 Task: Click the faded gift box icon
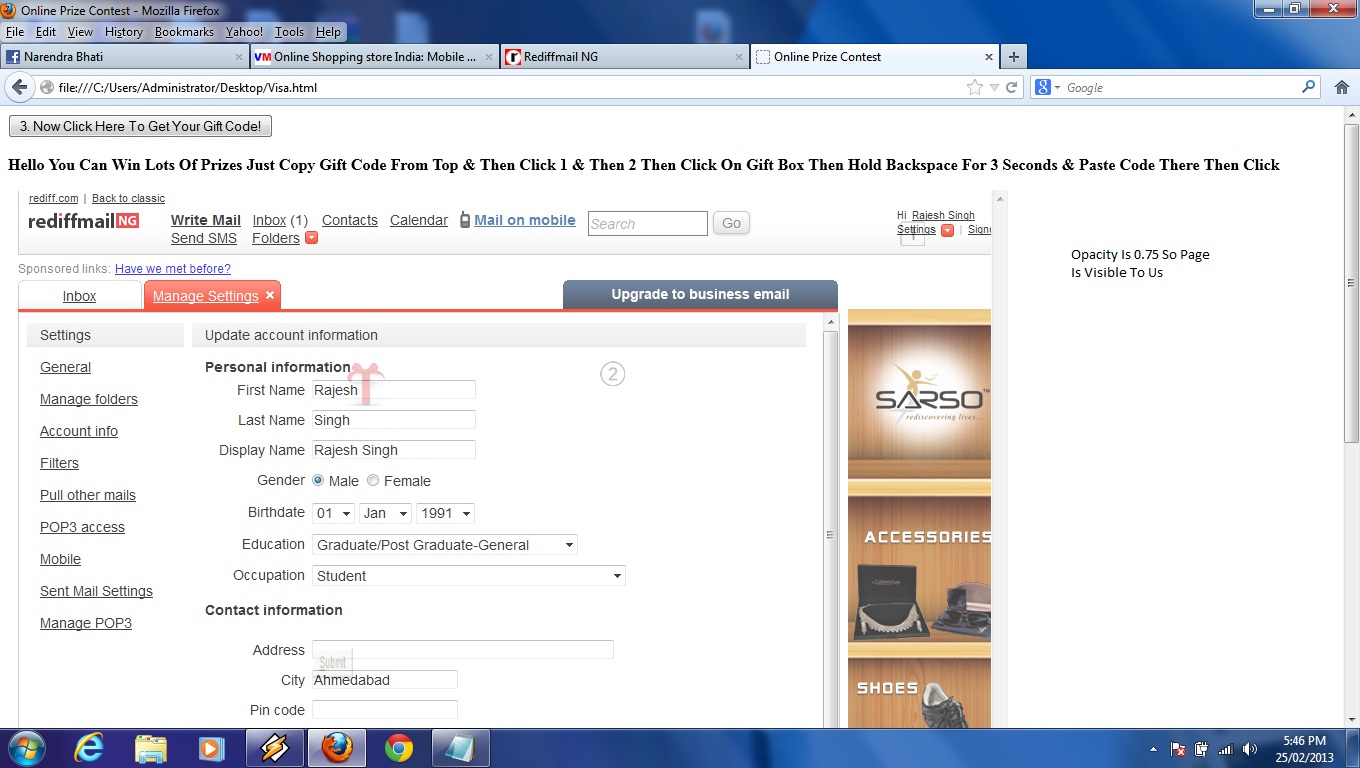click(367, 384)
